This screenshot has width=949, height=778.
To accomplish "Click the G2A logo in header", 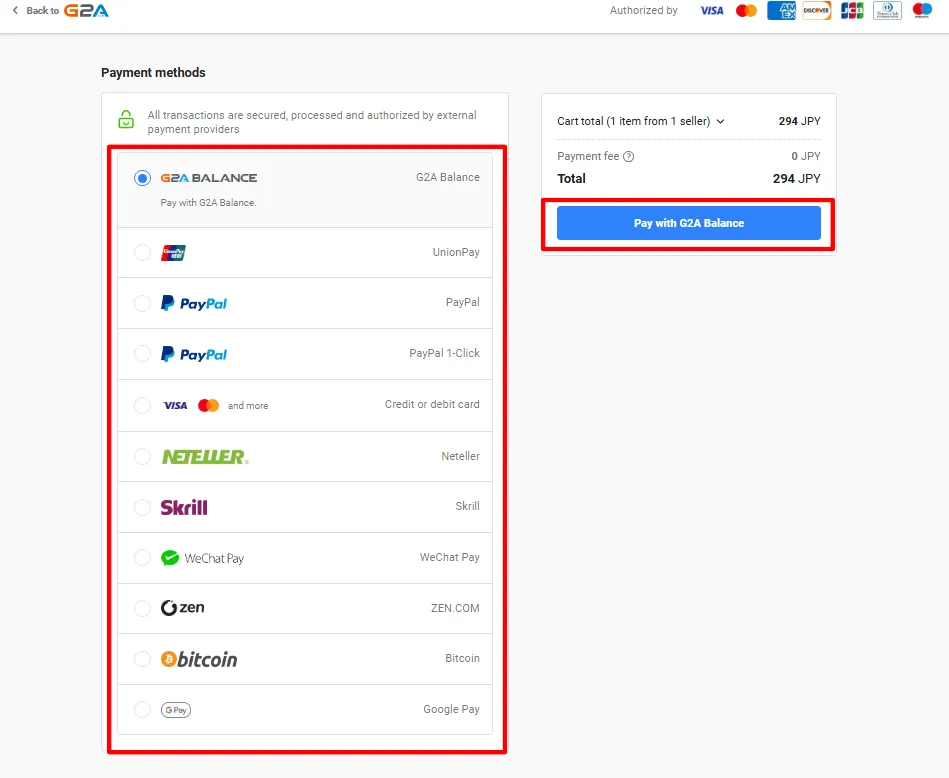I will click(87, 10).
